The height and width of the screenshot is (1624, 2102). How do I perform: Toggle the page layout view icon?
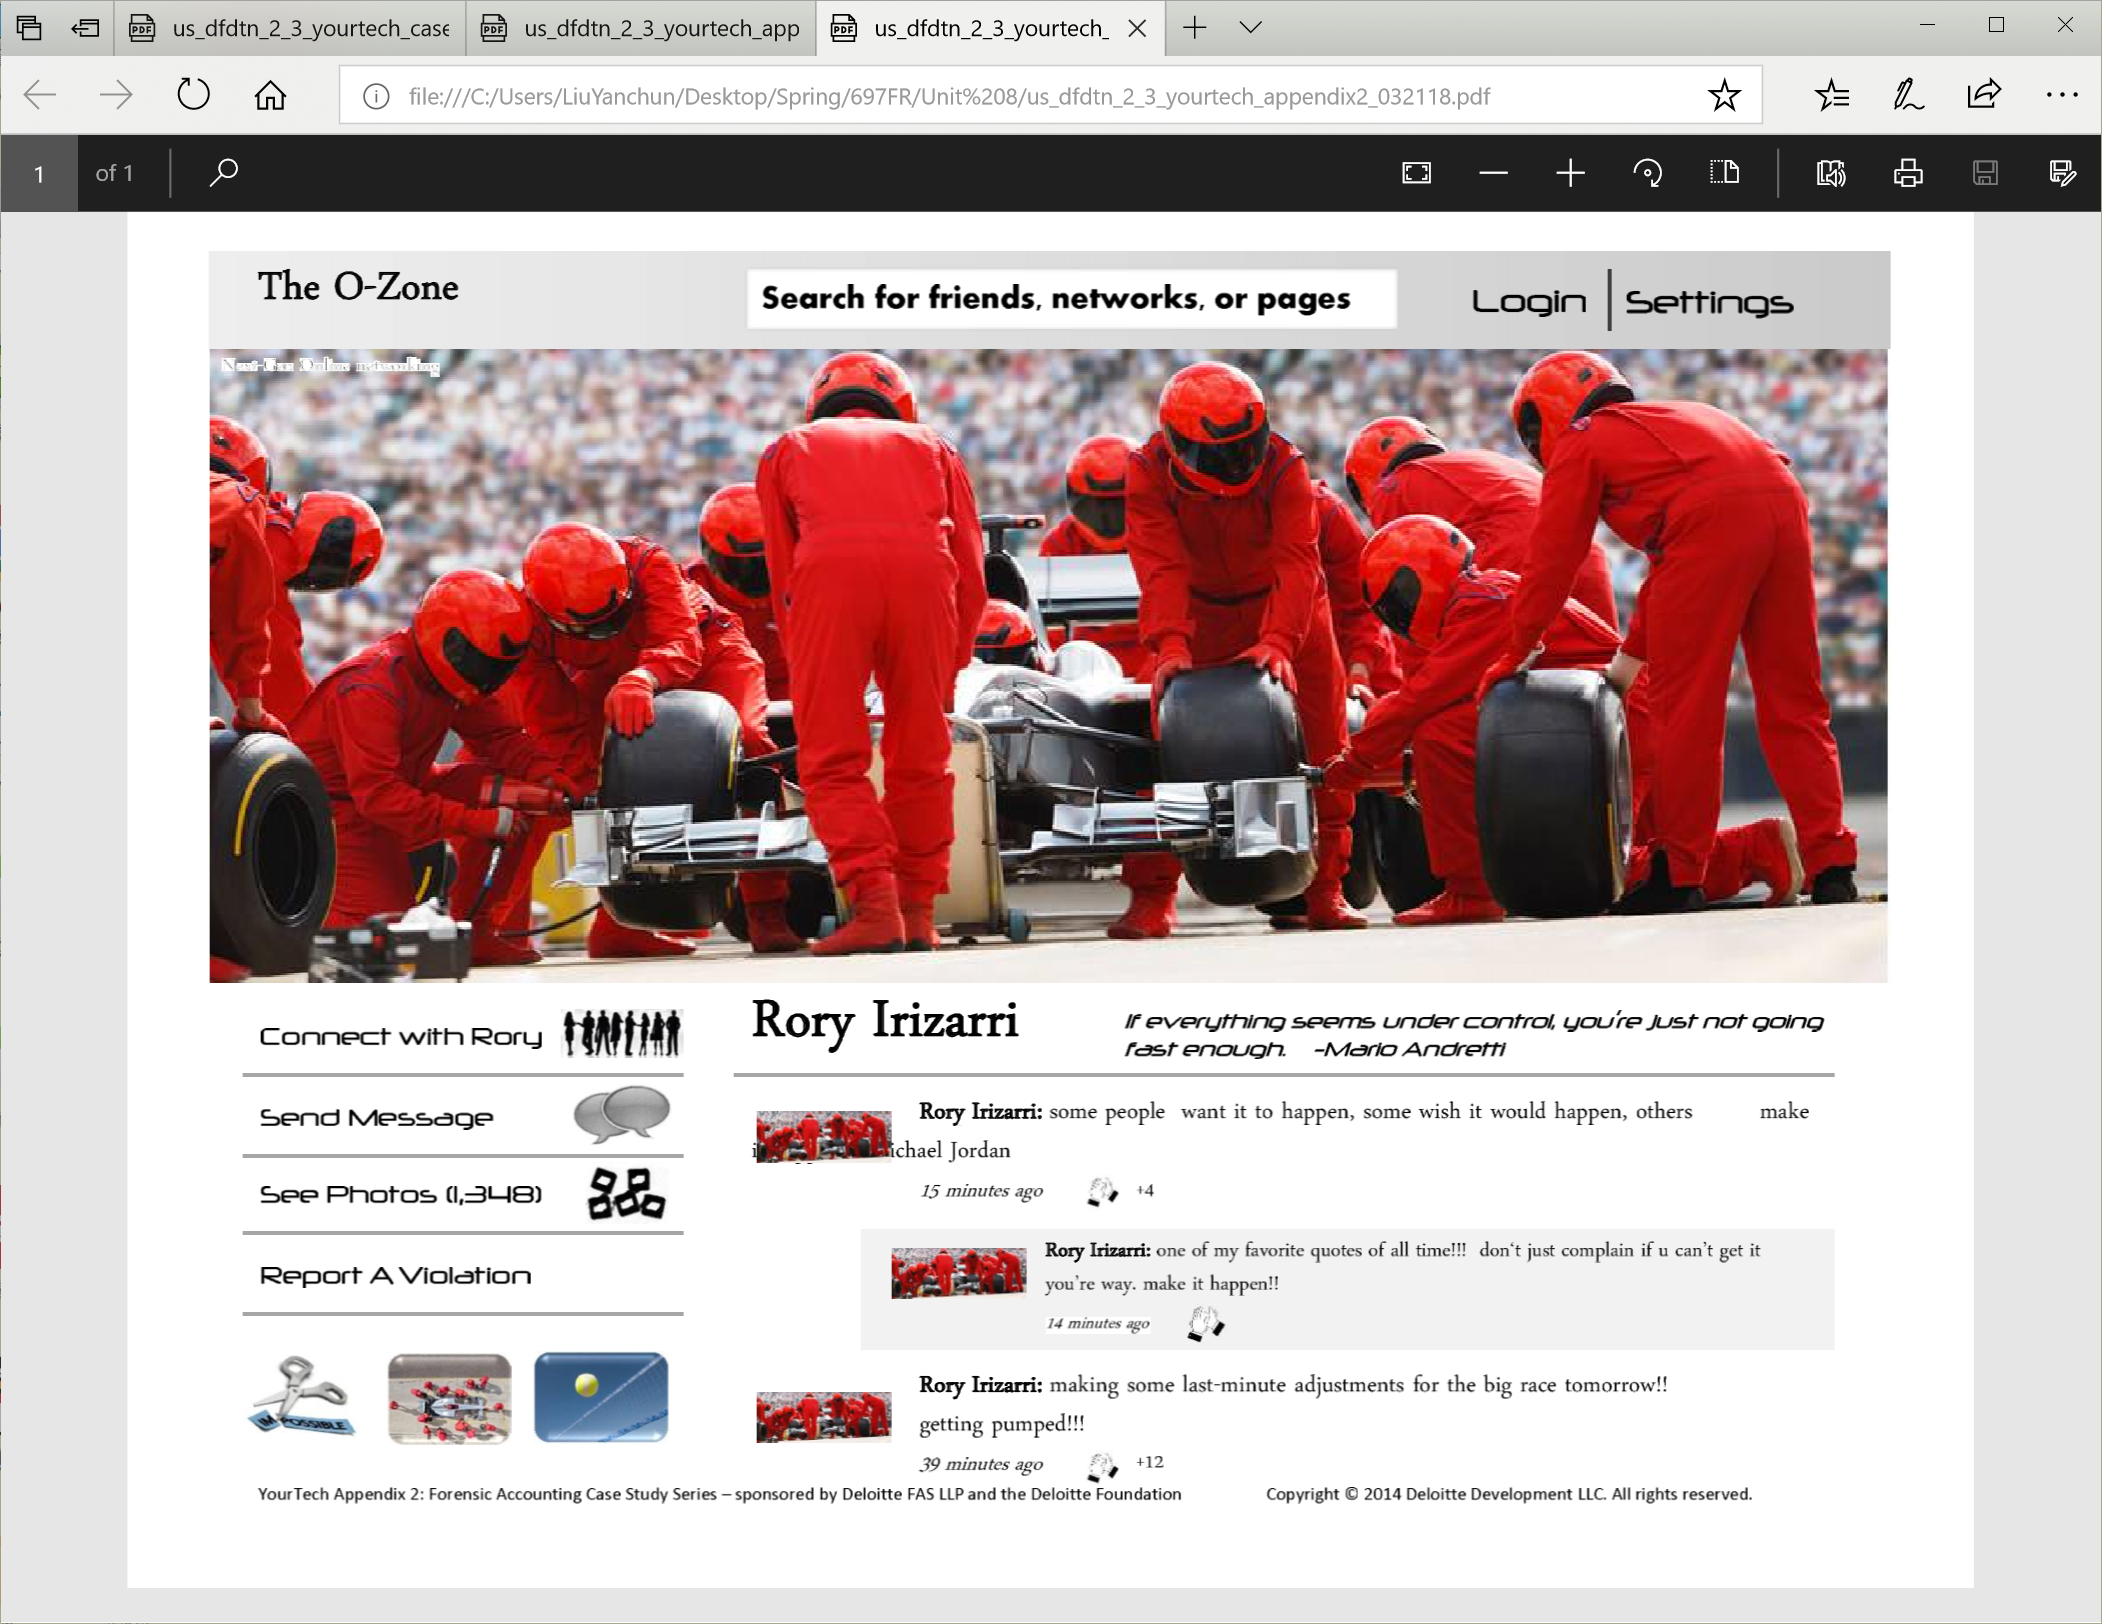[x=1724, y=173]
